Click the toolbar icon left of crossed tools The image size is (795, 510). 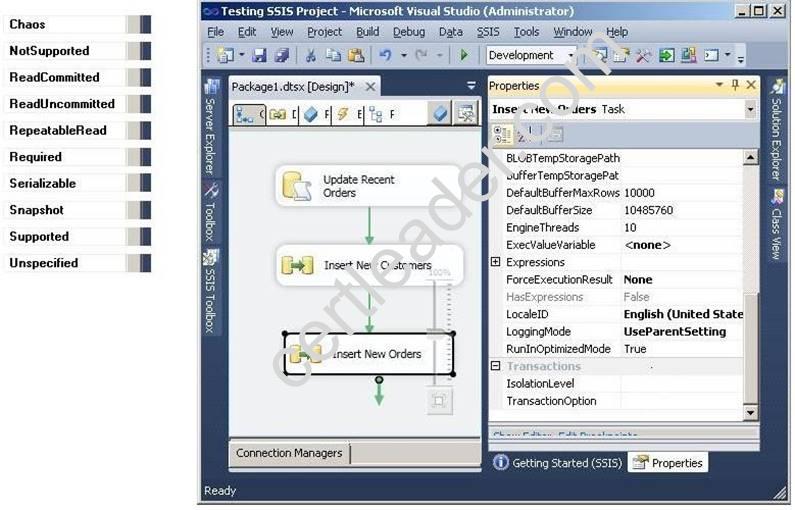[622, 55]
